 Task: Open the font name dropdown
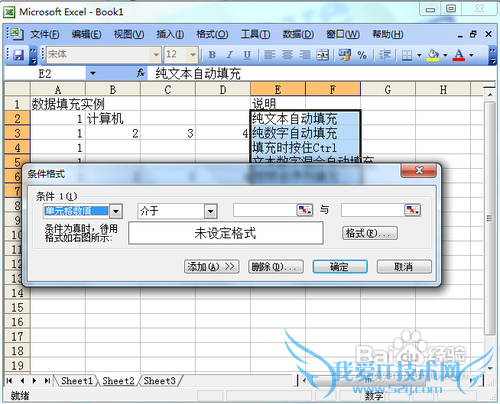[x=156, y=55]
